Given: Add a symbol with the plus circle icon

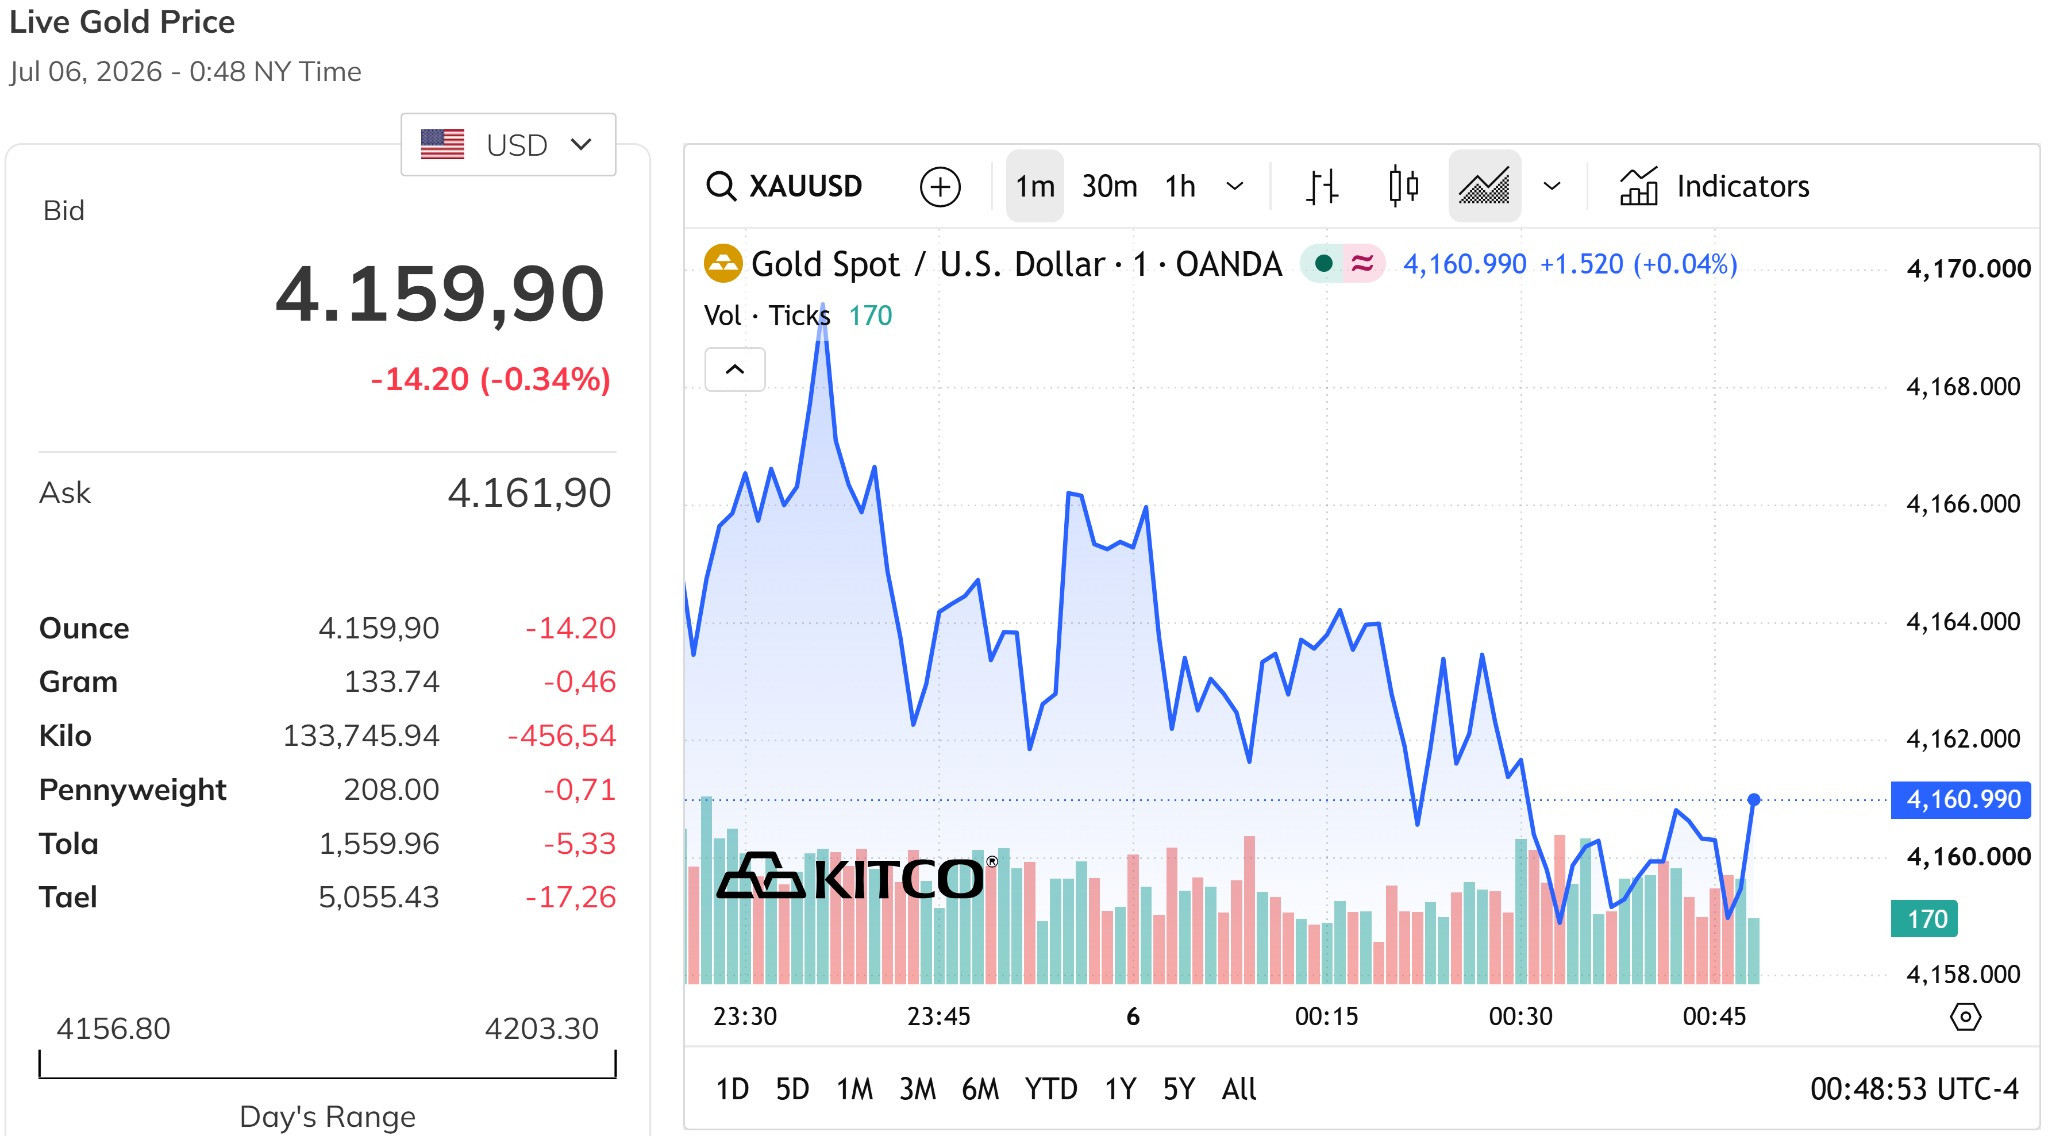Looking at the screenshot, I should pos(940,187).
